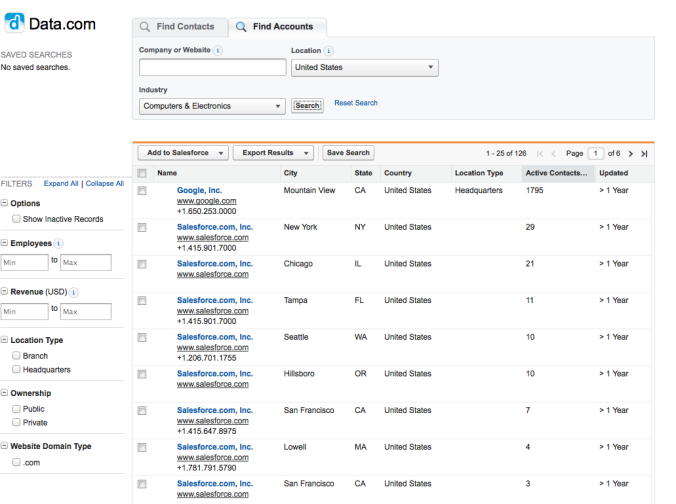Viewport: 676px width, 504px height.
Task: Click Collapse All filters link
Action: (x=105, y=184)
